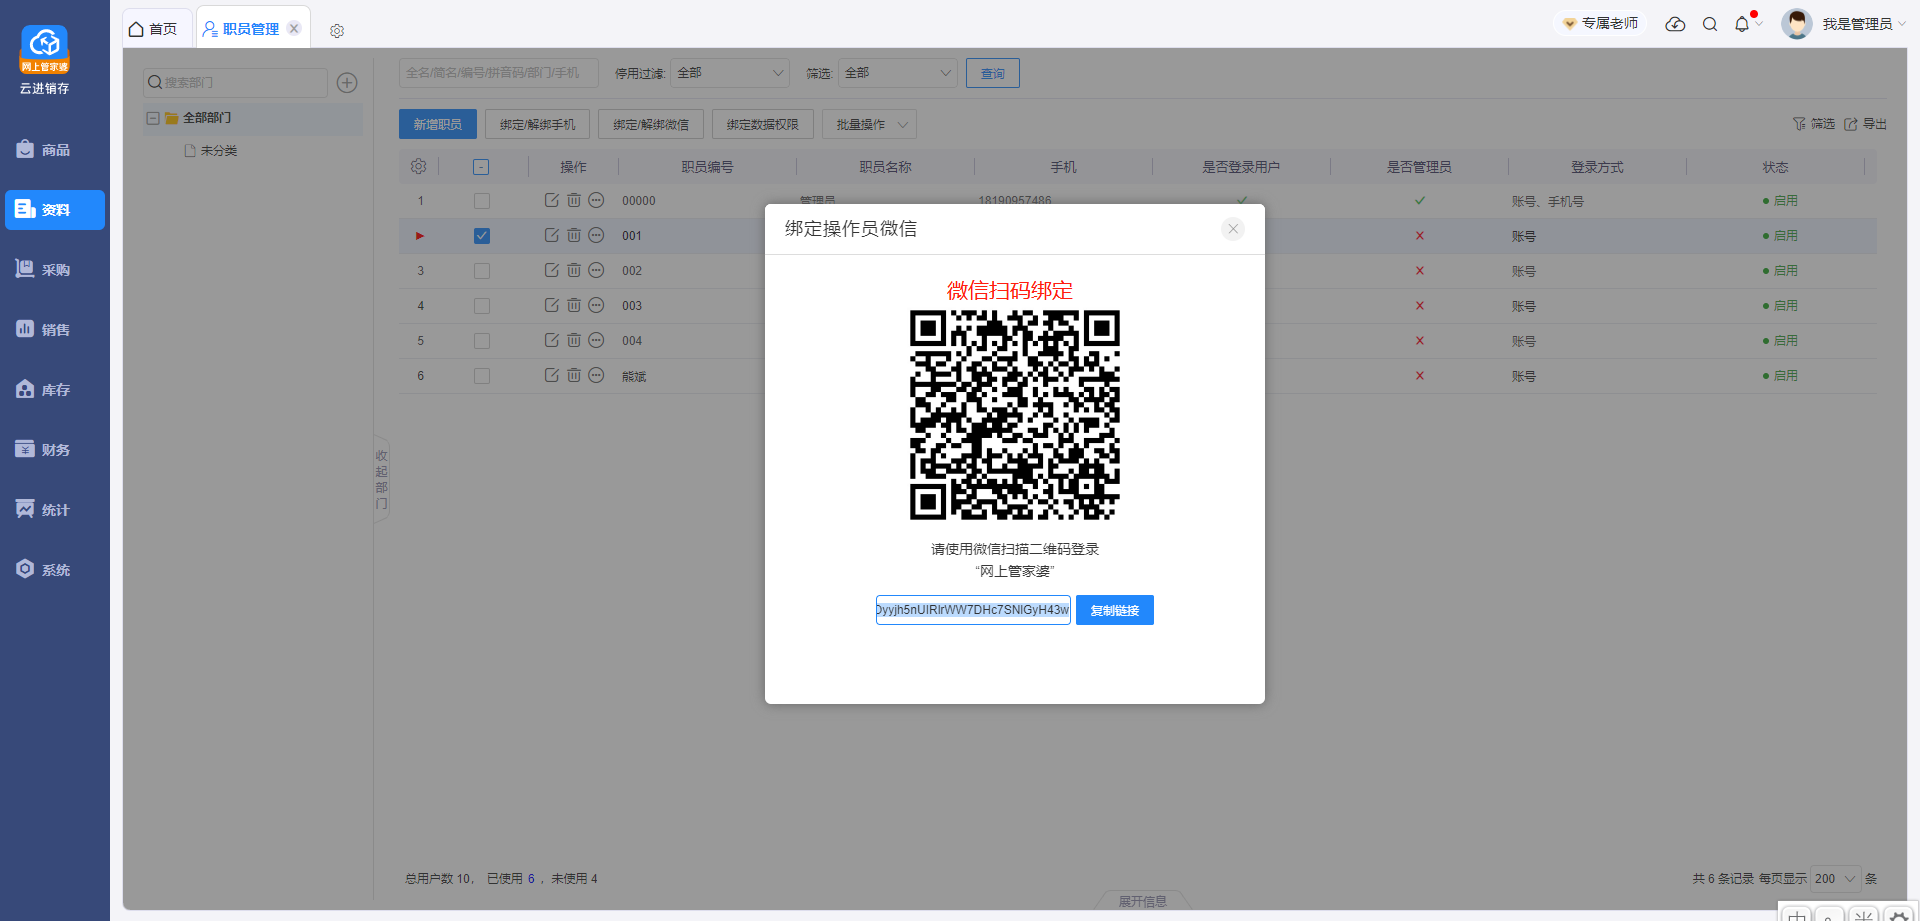
Task: Open the 财务 sidebar module
Action: pos(55,450)
